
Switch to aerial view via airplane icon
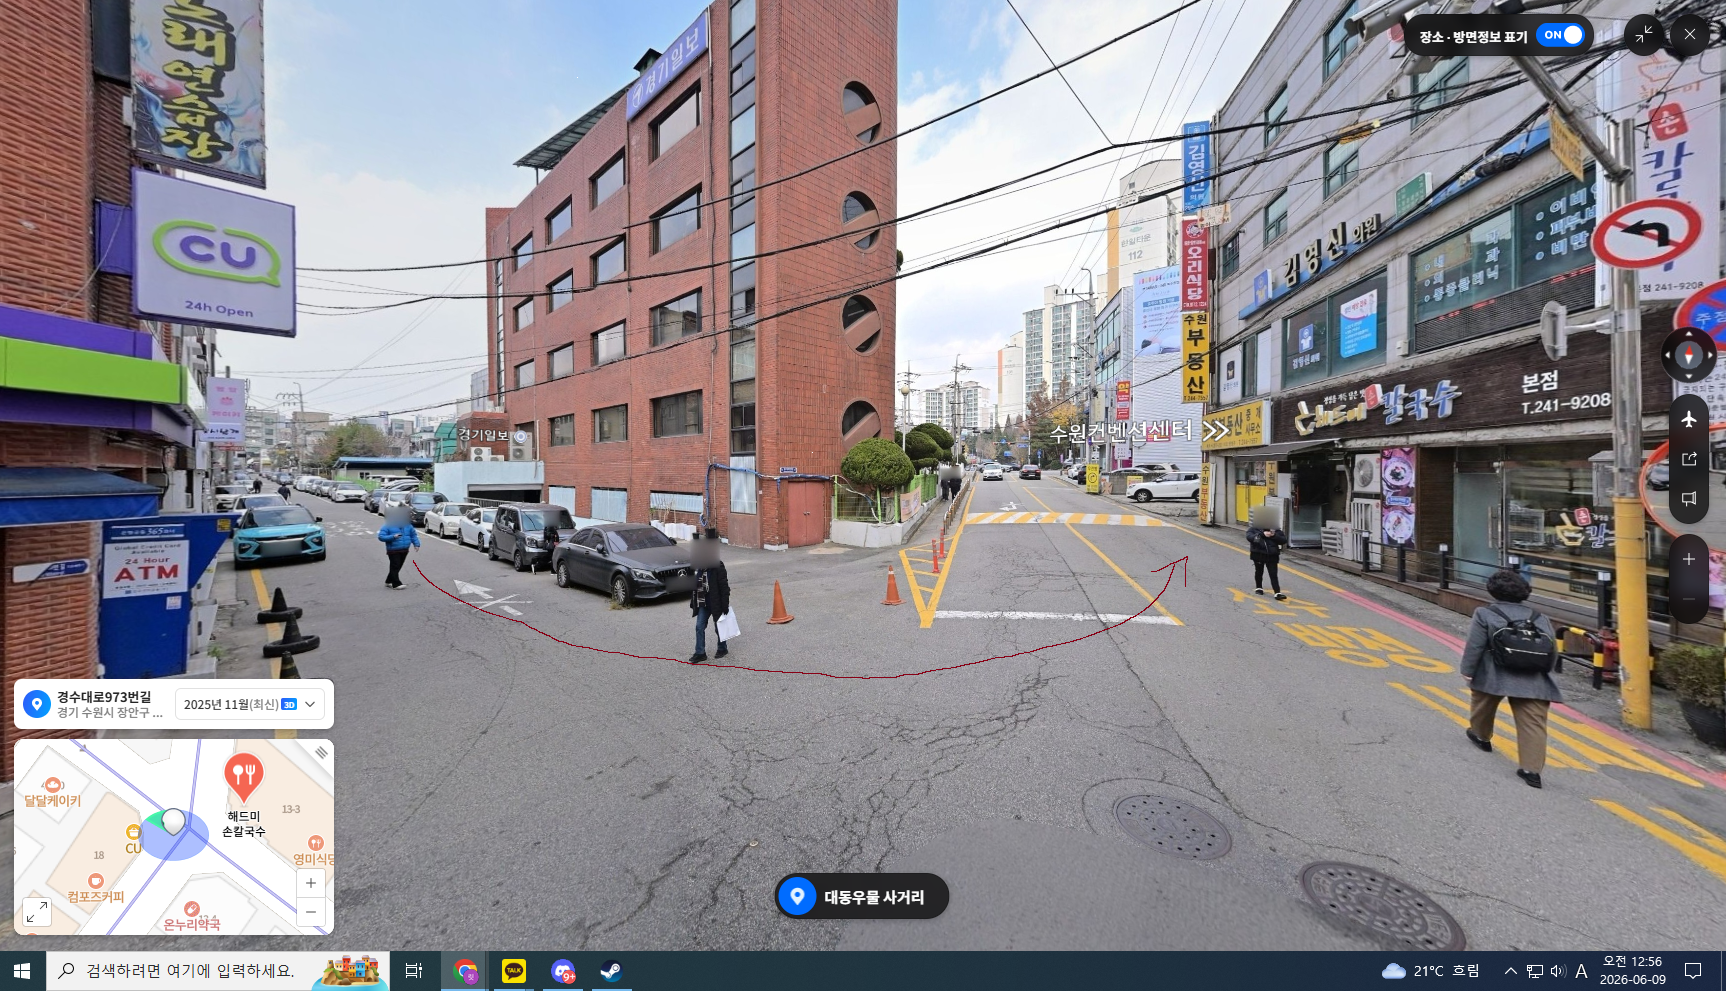click(x=1689, y=419)
